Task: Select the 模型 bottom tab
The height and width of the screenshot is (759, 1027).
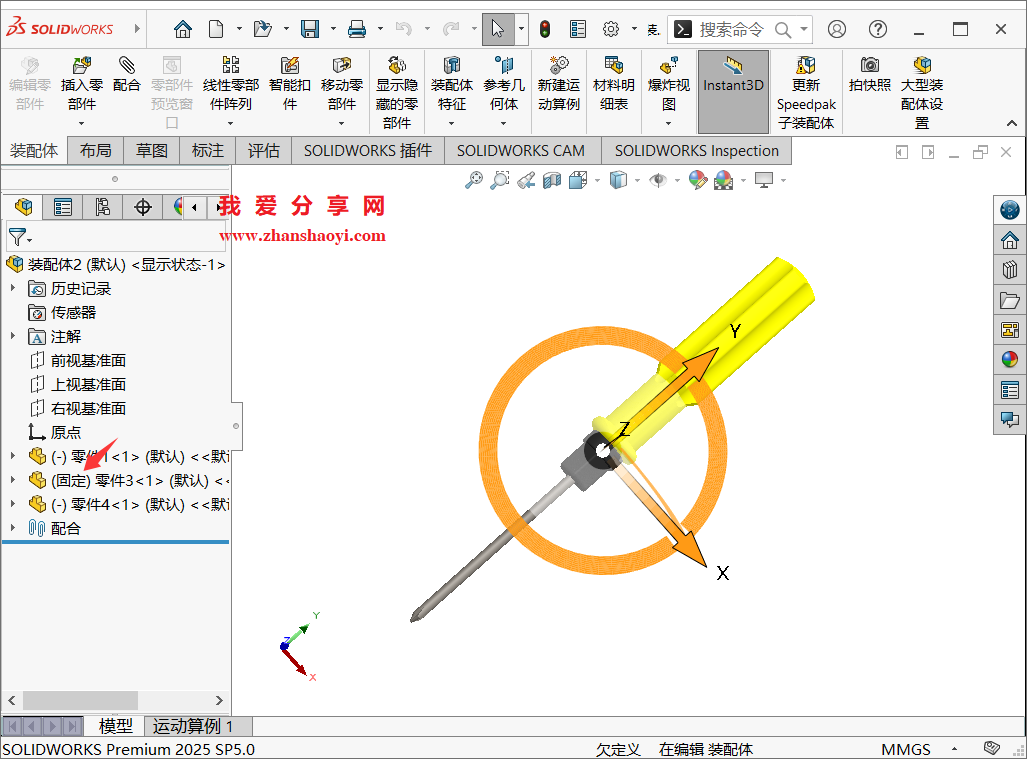Action: point(115,726)
